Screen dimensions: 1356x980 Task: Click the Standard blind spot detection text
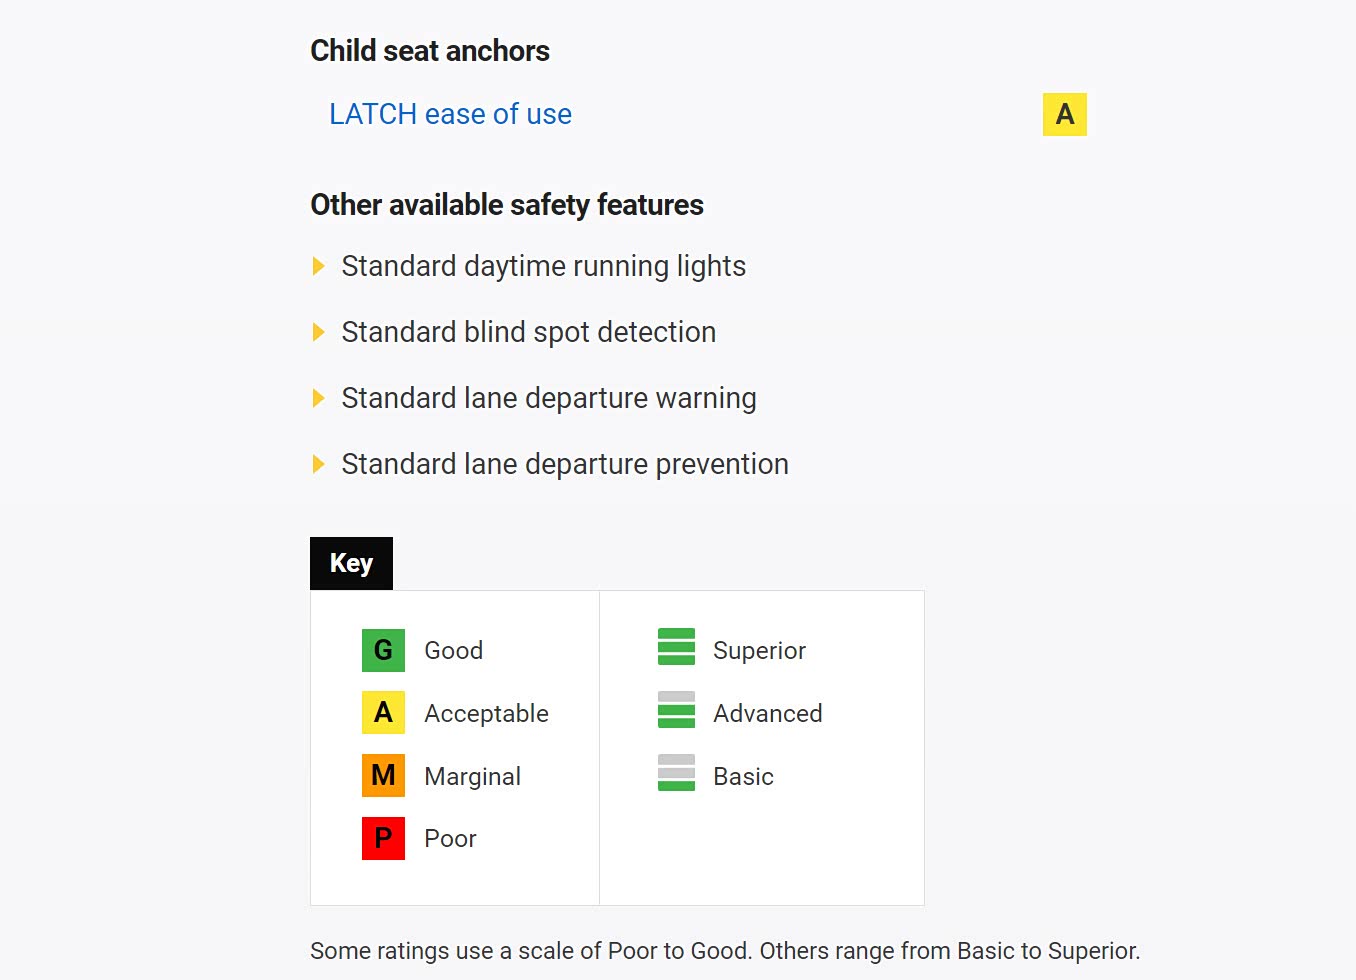(x=528, y=332)
